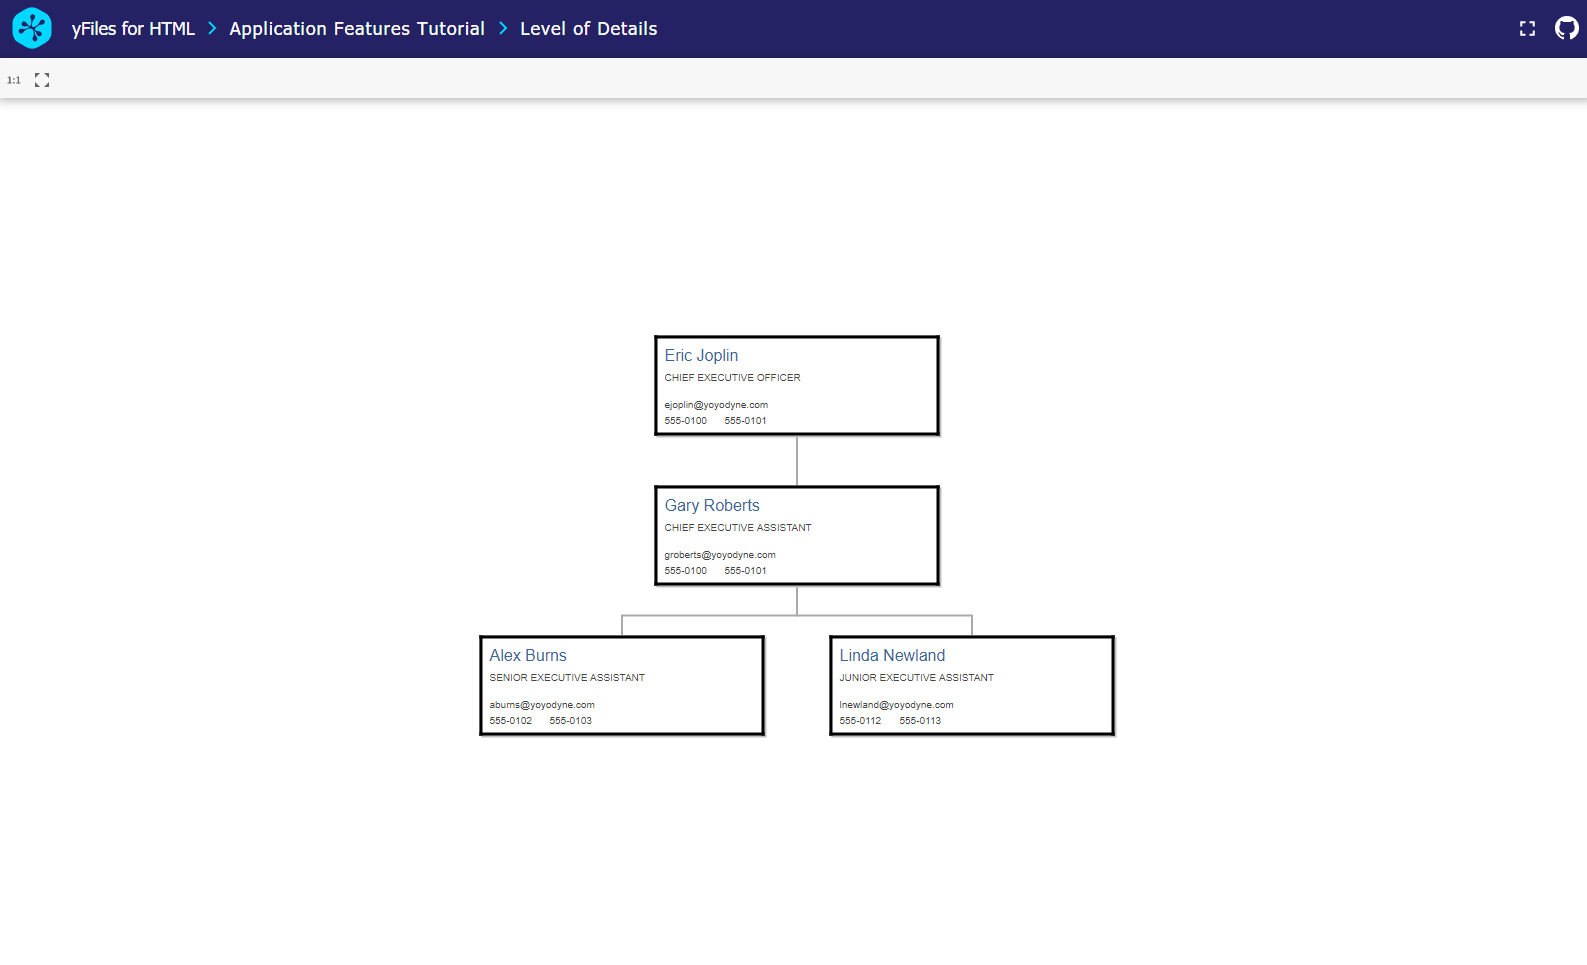Screen dimensions: 1587x965
Task: Click chevron after yFiles for HTML
Action: pos(212,29)
